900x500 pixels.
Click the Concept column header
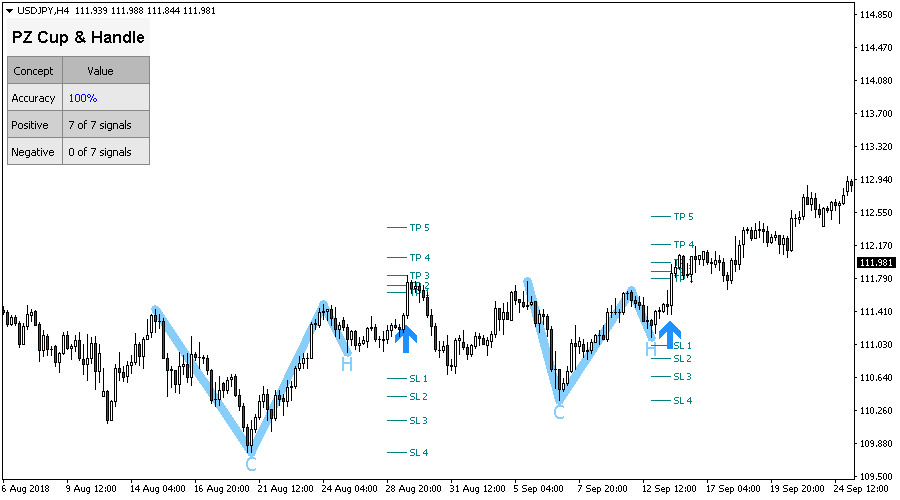[33, 71]
